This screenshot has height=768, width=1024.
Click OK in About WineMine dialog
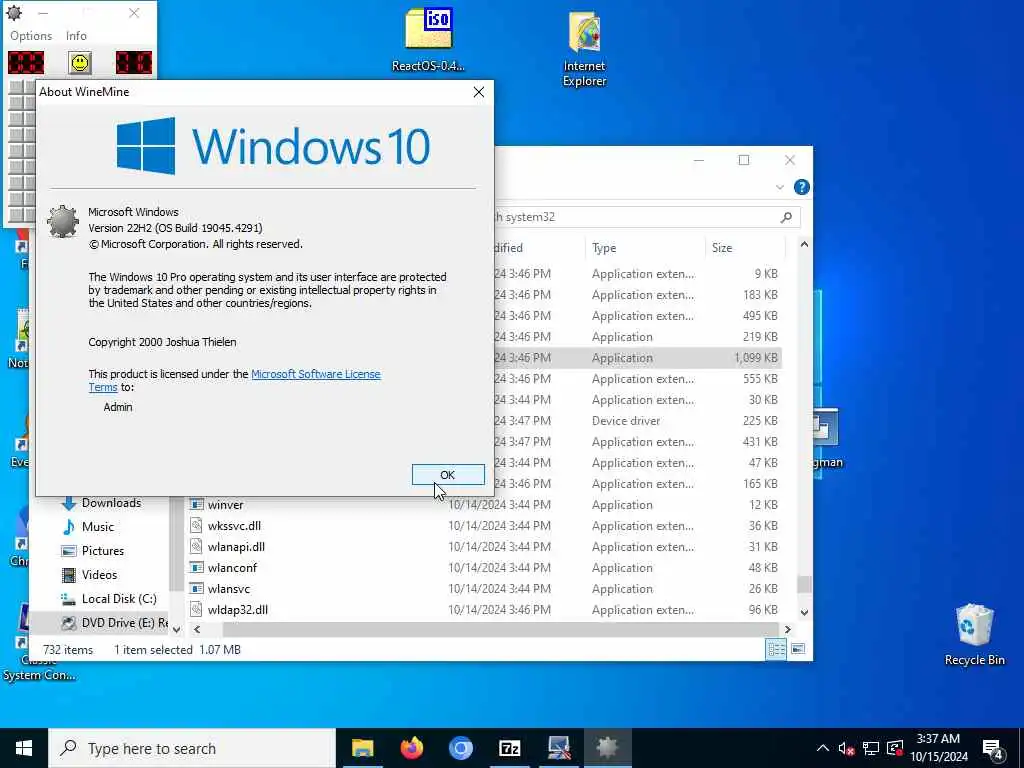[x=448, y=475]
